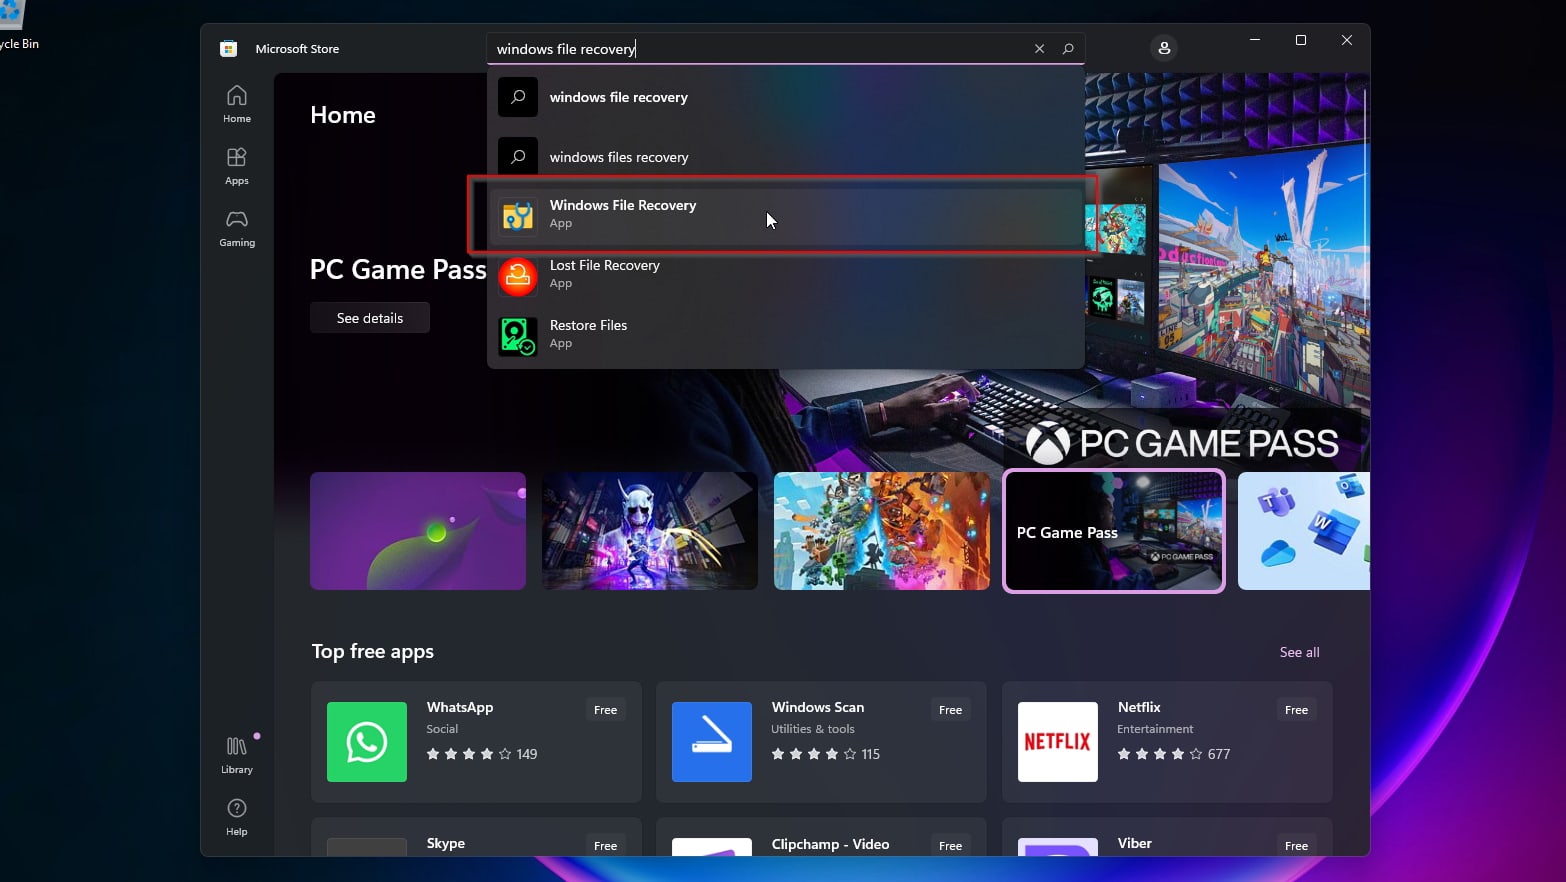Select 'windows file recovery' search suggestion
Viewport: 1566px width, 882px height.
pos(786,97)
